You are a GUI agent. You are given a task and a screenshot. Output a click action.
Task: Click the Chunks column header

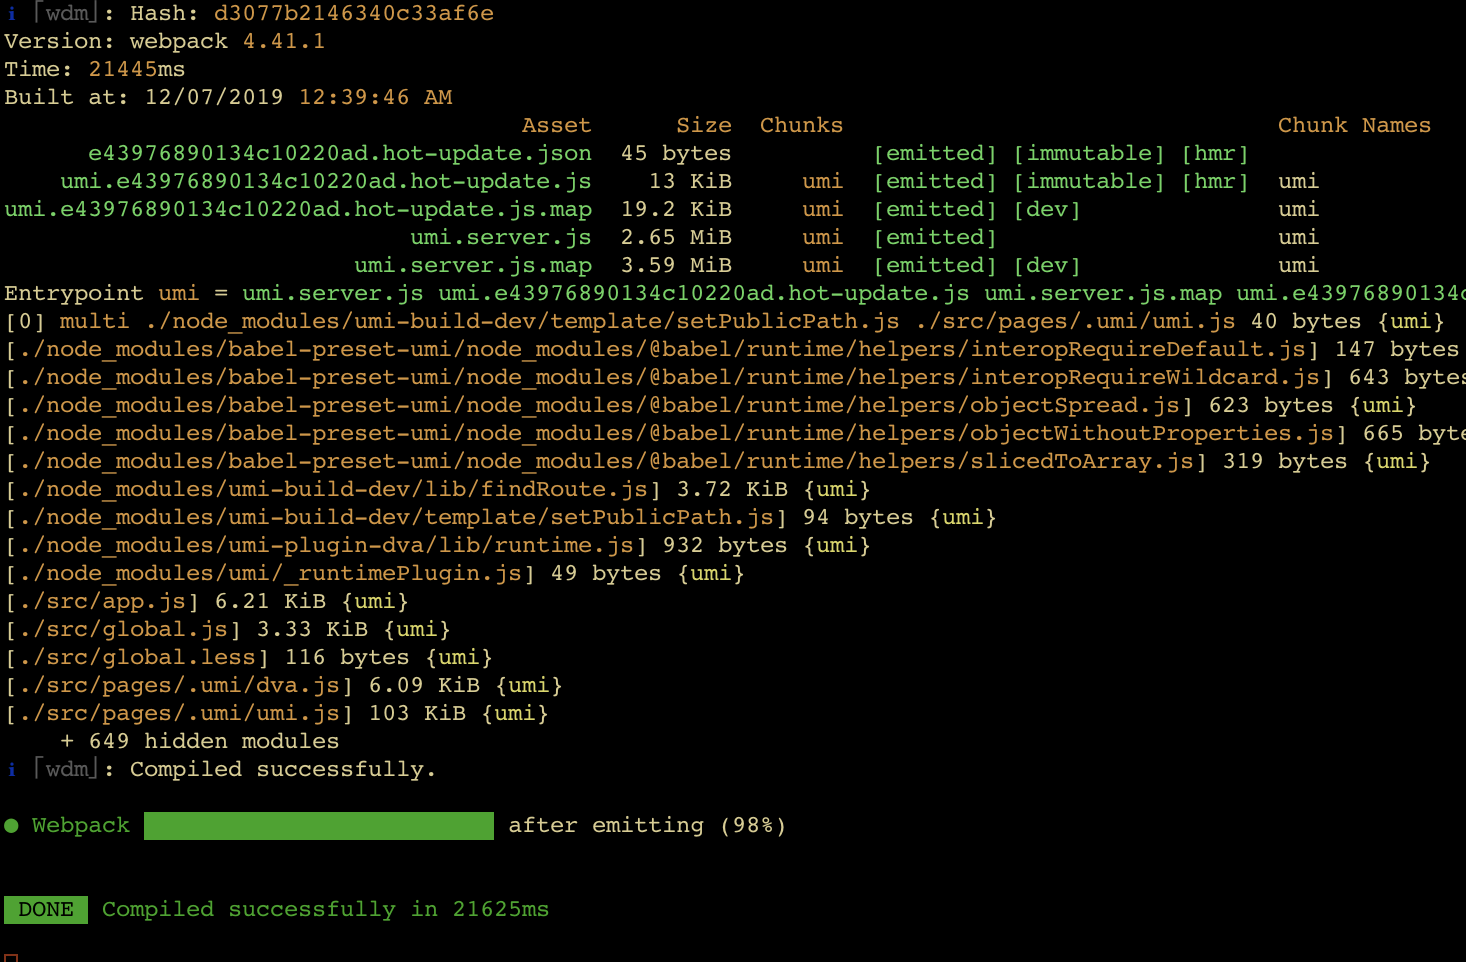tap(802, 126)
